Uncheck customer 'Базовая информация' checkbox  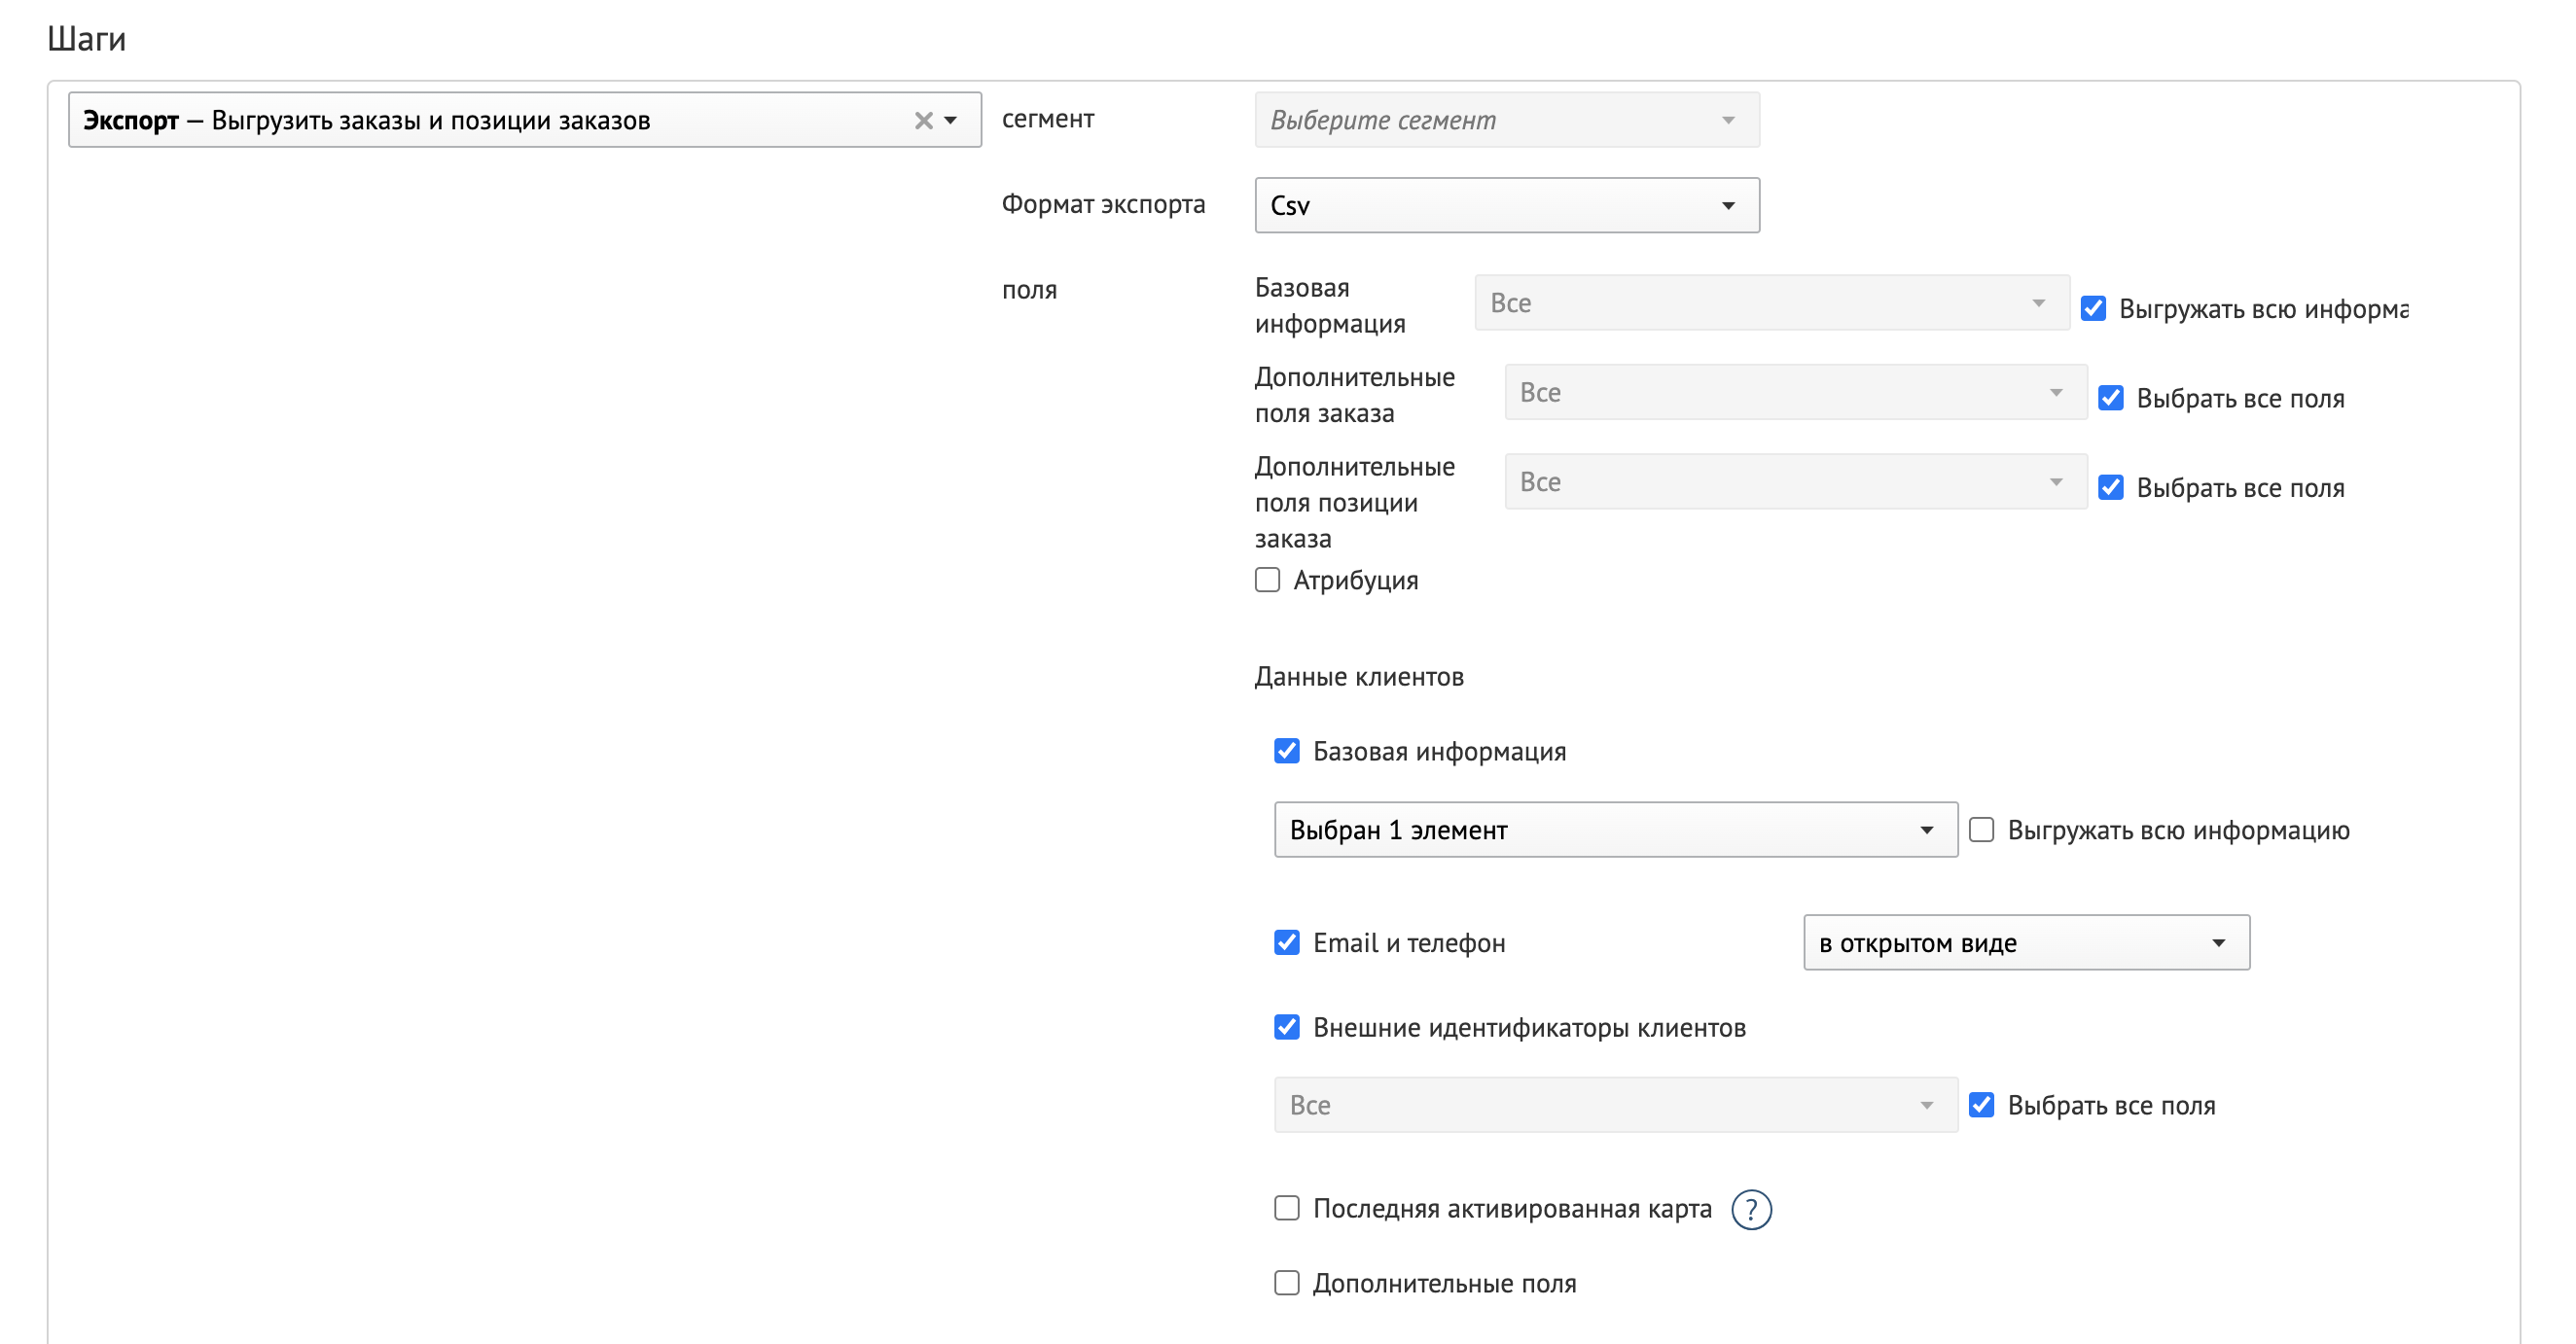1287,751
